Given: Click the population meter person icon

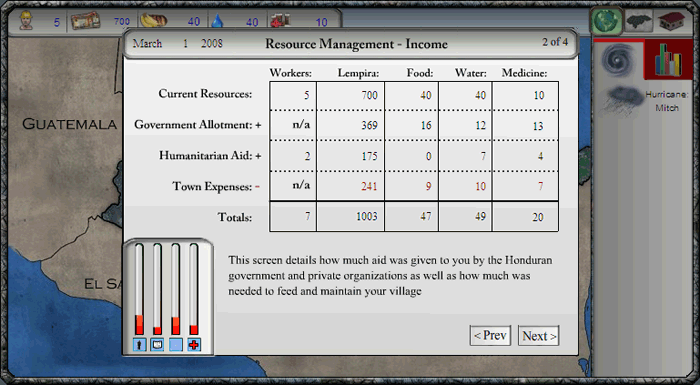Looking at the screenshot, I should tap(140, 344).
